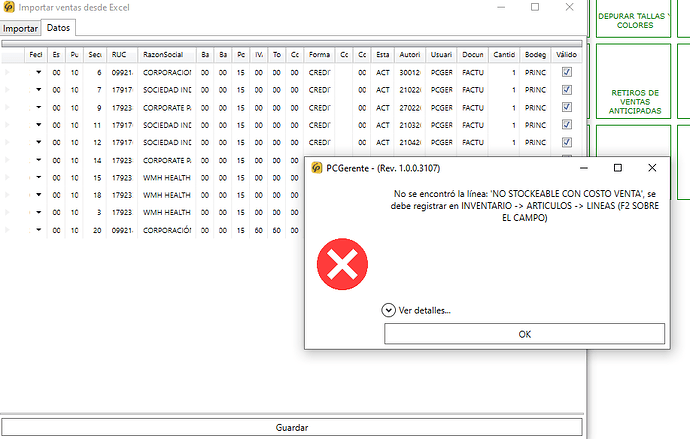This screenshot has width=690, height=439.
Task: Uncheck Válido checkbox in third row
Action: pos(567,107)
